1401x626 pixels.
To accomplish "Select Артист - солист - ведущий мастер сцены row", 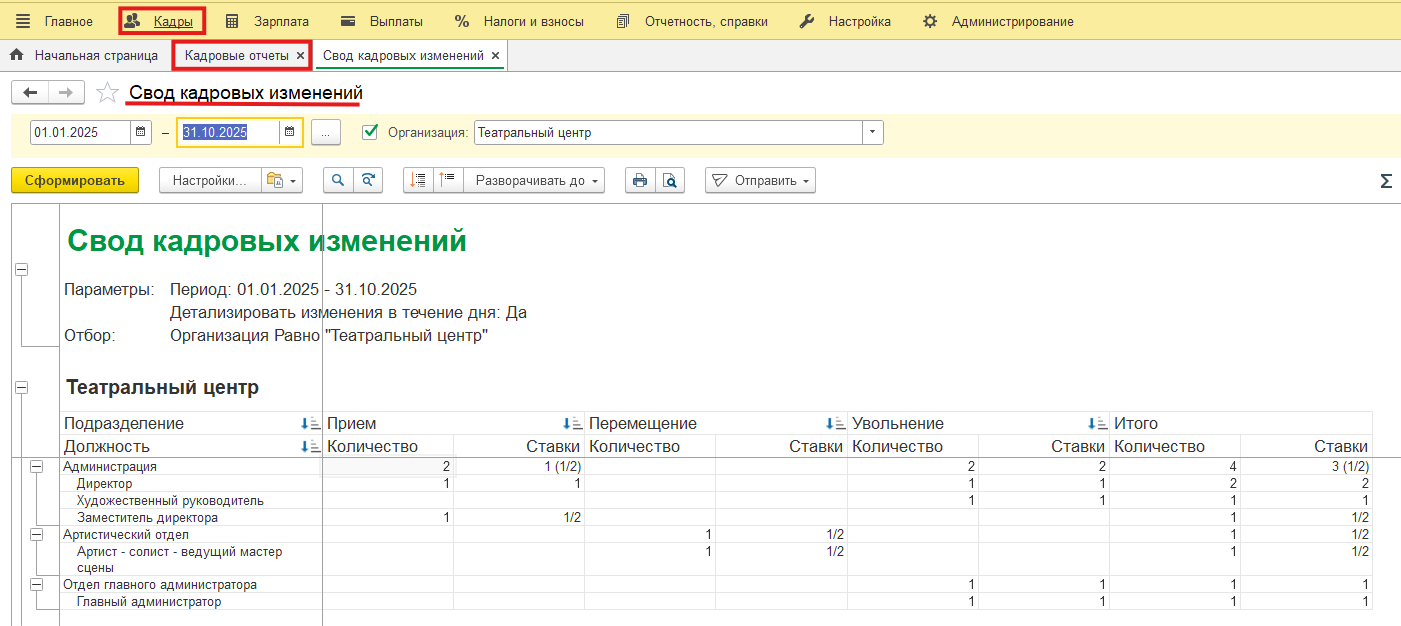I will click(180, 559).
